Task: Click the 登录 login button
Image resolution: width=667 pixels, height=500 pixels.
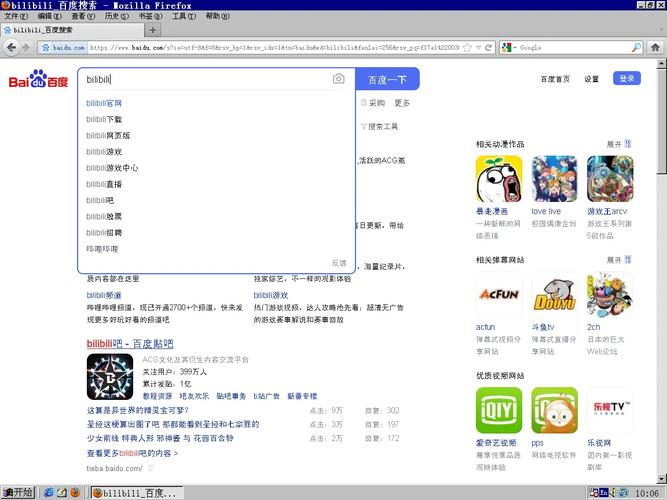Action: point(627,79)
